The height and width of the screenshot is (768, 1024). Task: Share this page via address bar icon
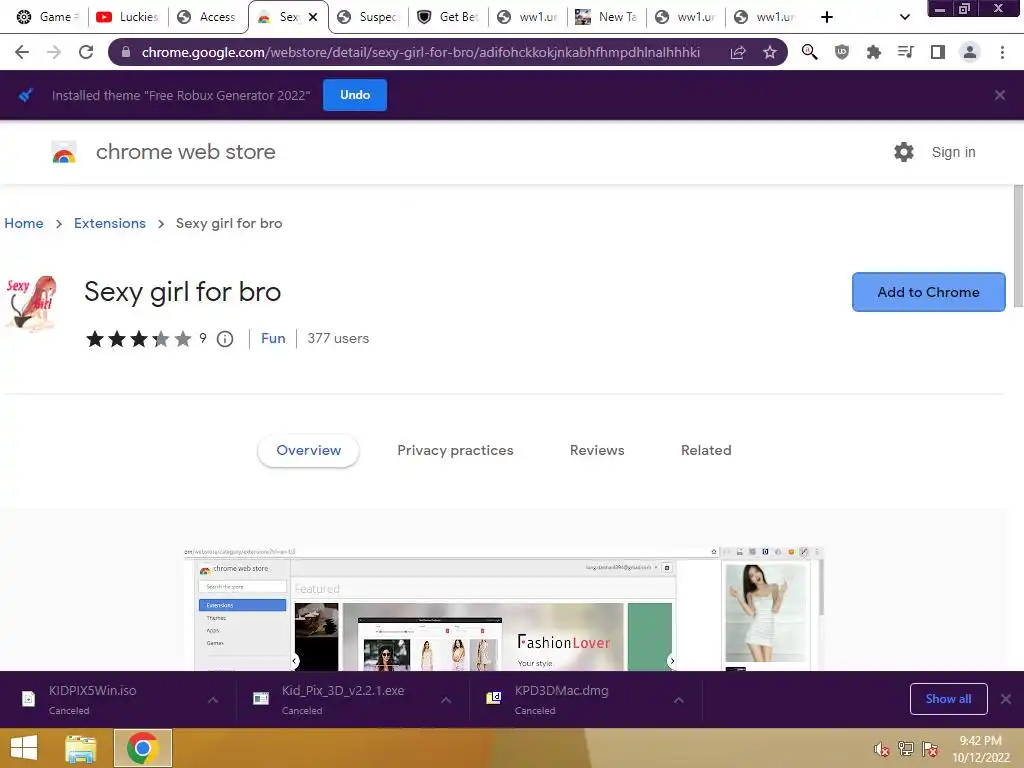[738, 52]
